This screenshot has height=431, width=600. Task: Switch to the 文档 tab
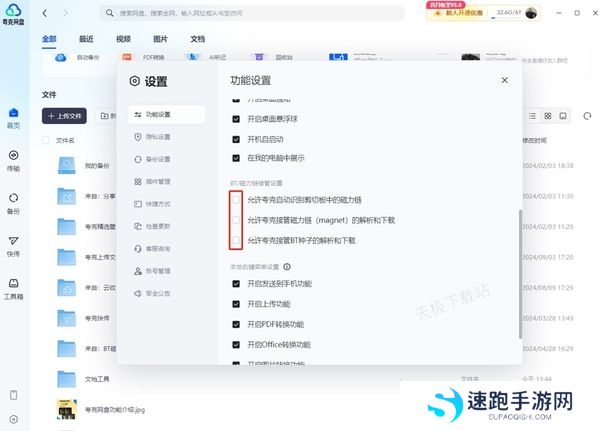(x=197, y=39)
